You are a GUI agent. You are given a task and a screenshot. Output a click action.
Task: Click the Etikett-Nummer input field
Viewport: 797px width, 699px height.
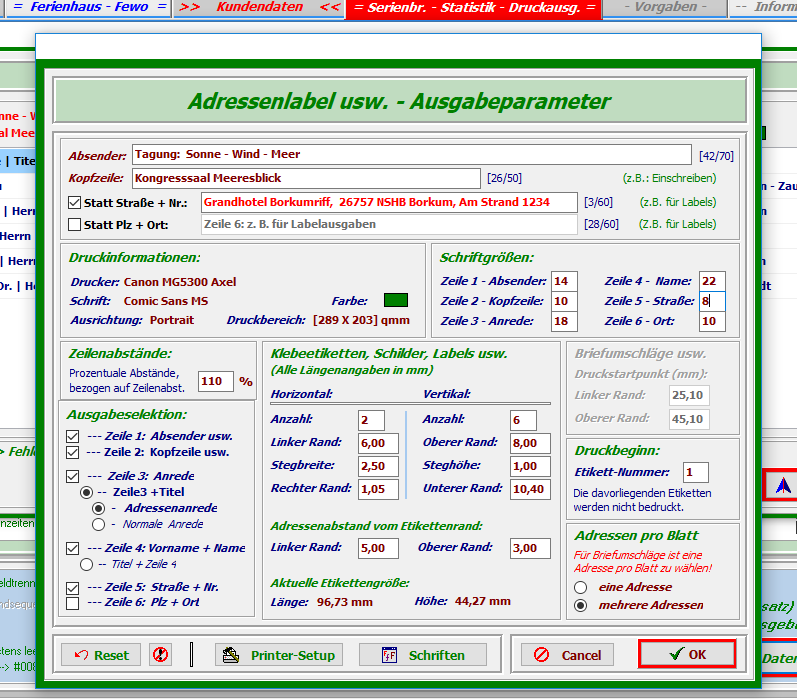[x=696, y=472]
